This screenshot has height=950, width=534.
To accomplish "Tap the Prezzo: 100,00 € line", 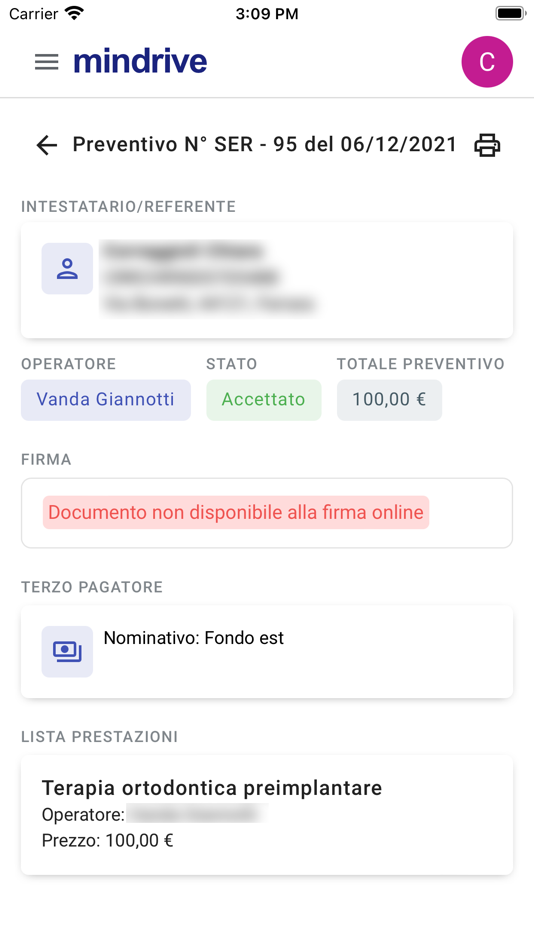I will pos(107,841).
